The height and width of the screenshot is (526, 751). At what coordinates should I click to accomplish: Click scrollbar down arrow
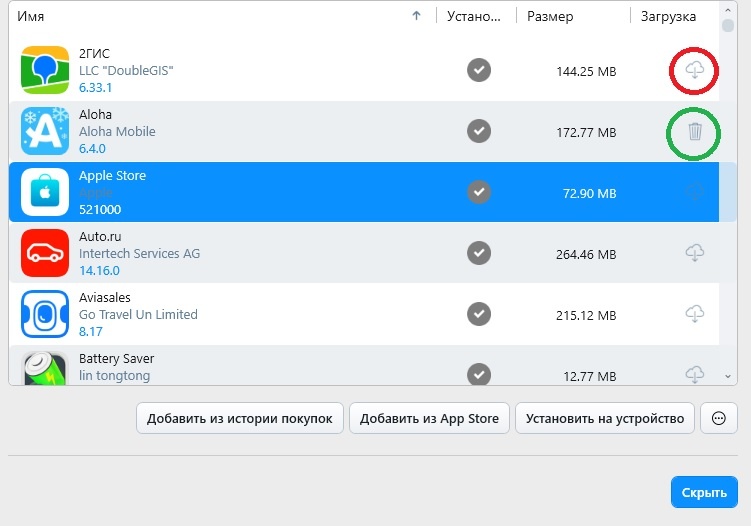(x=728, y=377)
